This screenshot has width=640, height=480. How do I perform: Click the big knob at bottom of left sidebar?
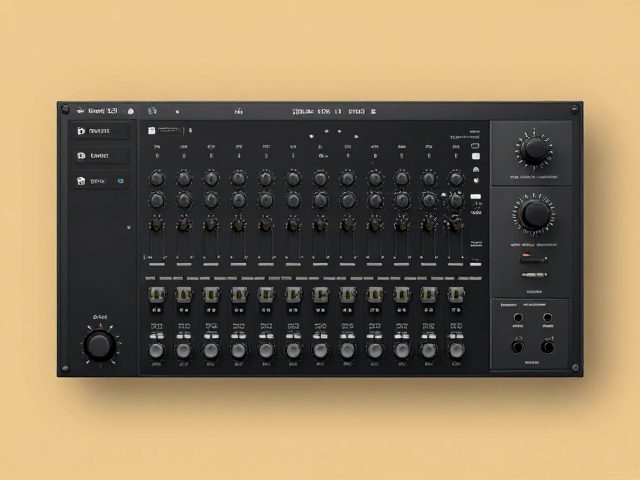(100, 345)
